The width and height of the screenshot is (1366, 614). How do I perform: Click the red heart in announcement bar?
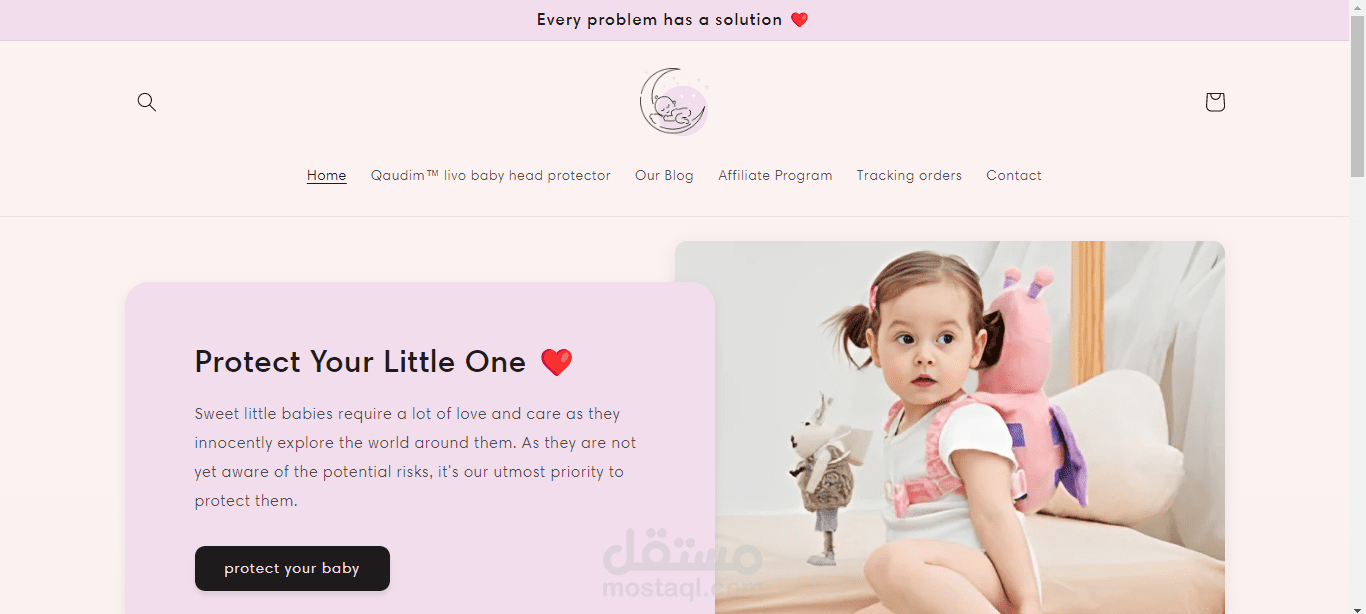[x=799, y=20]
